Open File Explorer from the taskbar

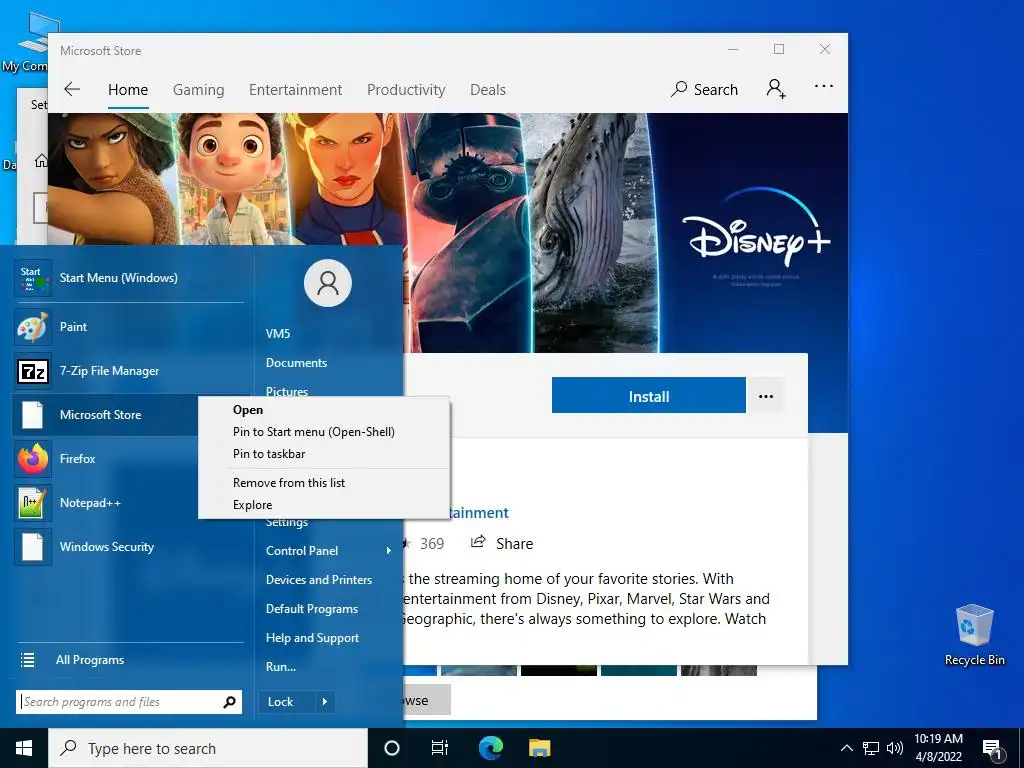pos(539,748)
